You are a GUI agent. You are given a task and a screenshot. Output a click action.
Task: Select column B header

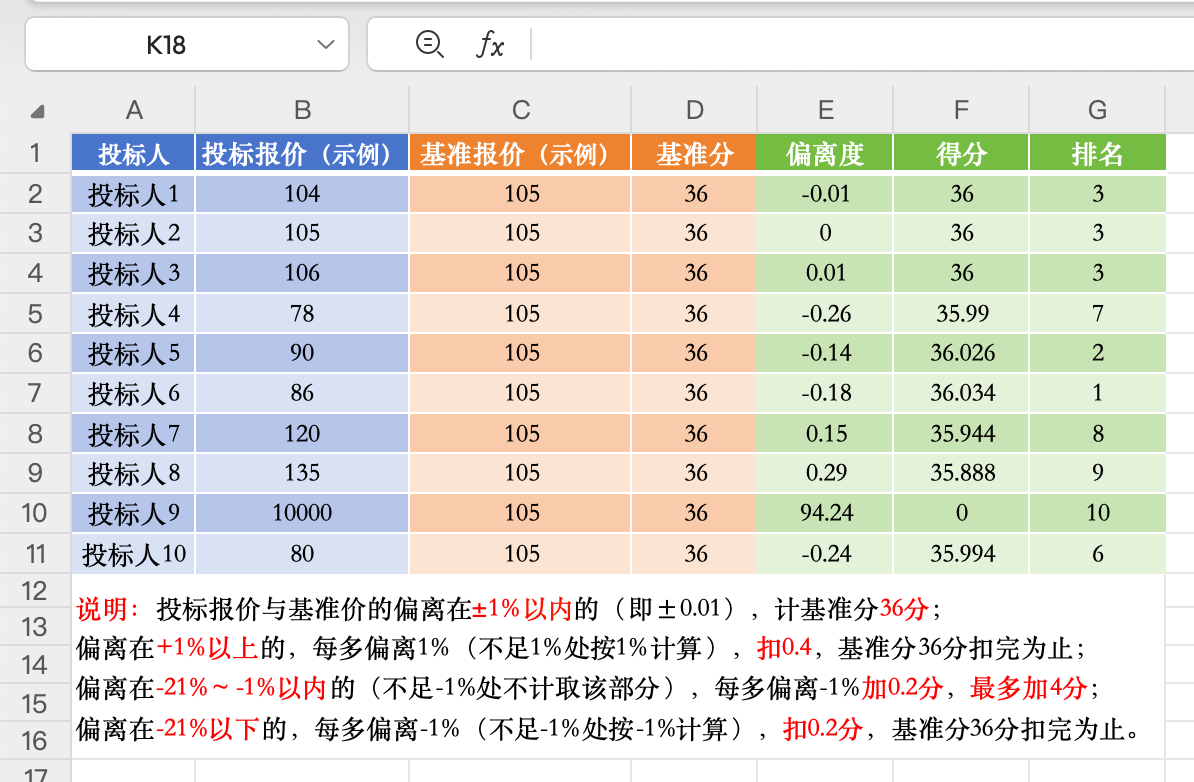pyautogui.click(x=302, y=110)
